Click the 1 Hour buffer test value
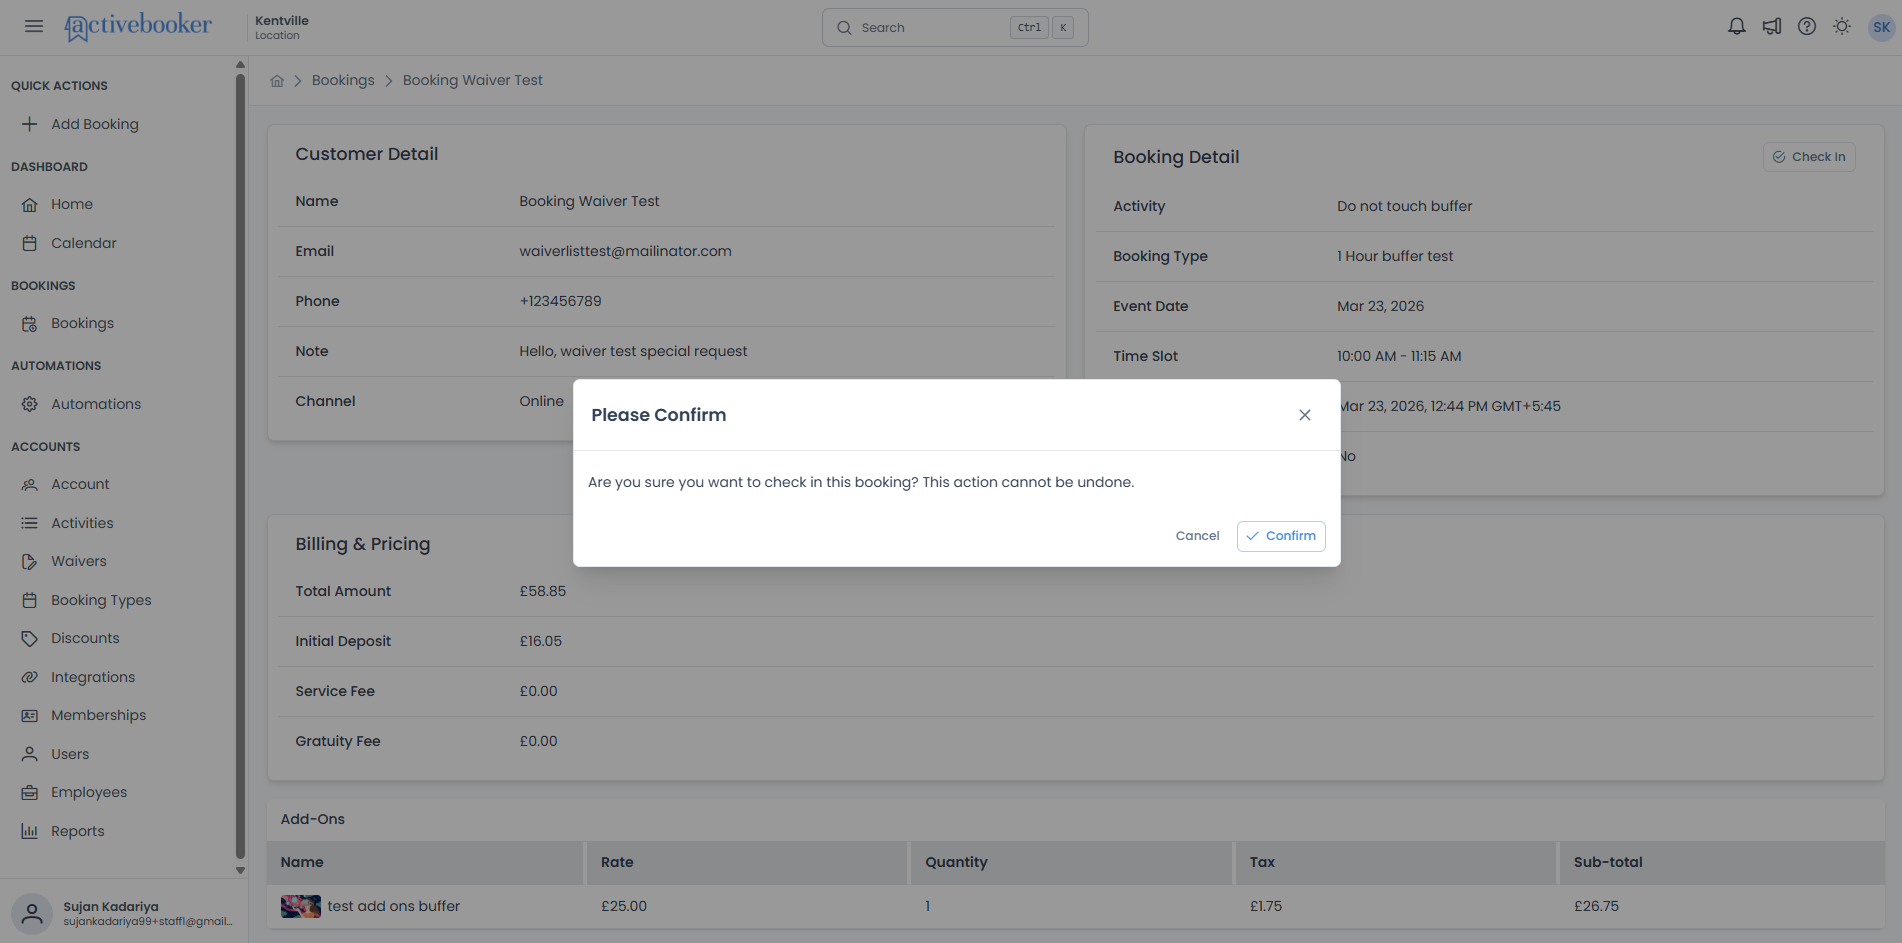This screenshot has width=1902, height=943. pyautogui.click(x=1395, y=256)
